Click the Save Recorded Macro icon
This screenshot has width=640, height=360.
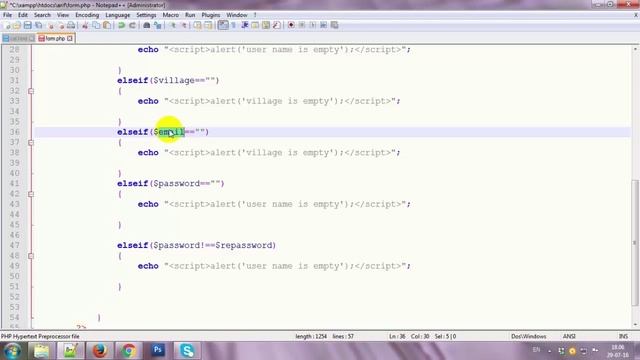click(x=335, y=25)
